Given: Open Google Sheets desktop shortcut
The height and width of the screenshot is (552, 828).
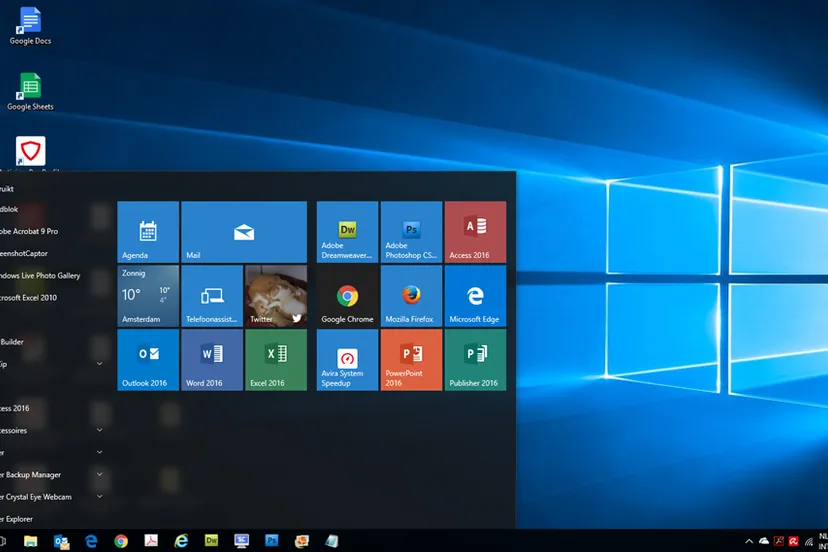Looking at the screenshot, I should tap(30, 91).
